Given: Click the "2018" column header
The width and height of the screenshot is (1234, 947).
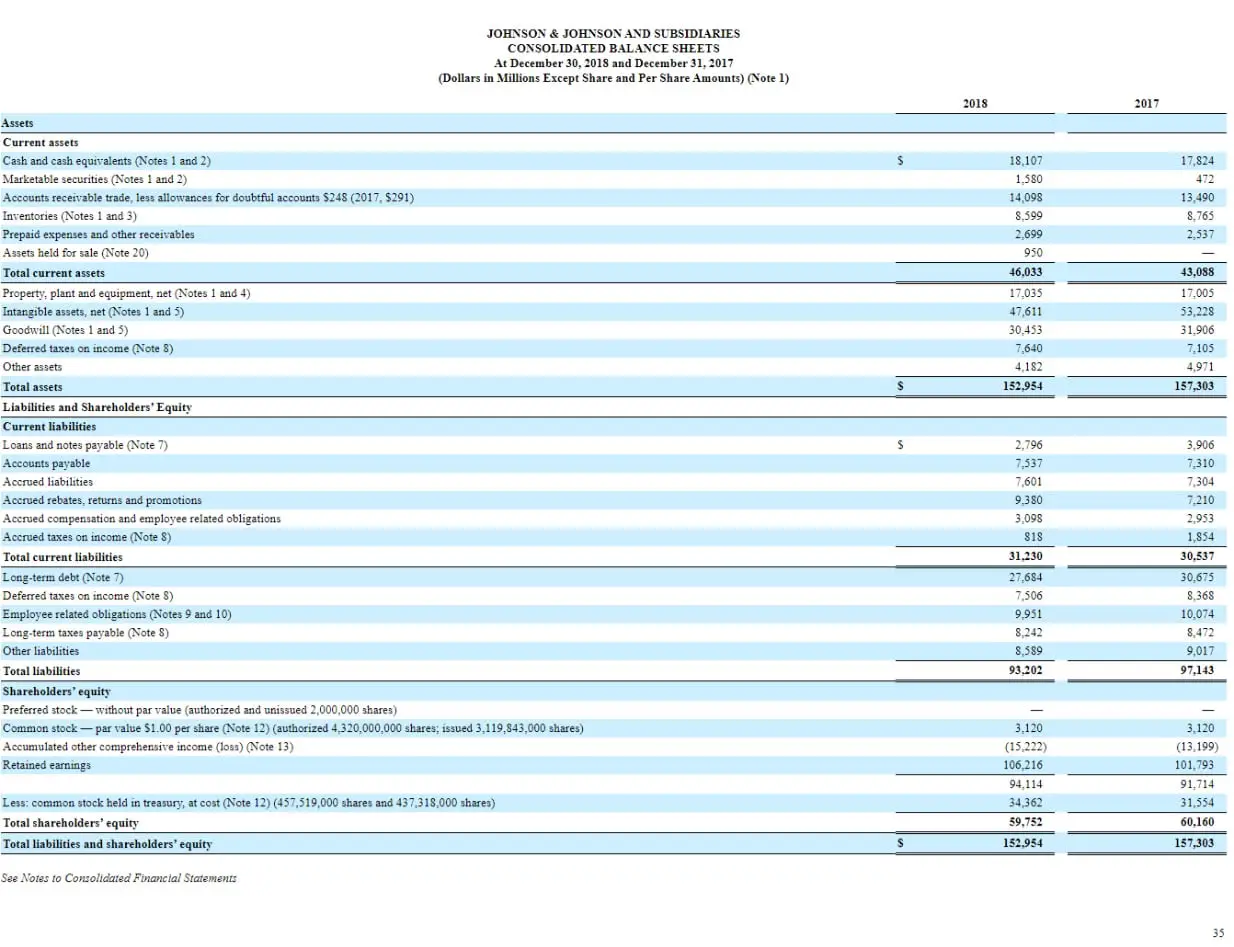Looking at the screenshot, I should click(974, 103).
